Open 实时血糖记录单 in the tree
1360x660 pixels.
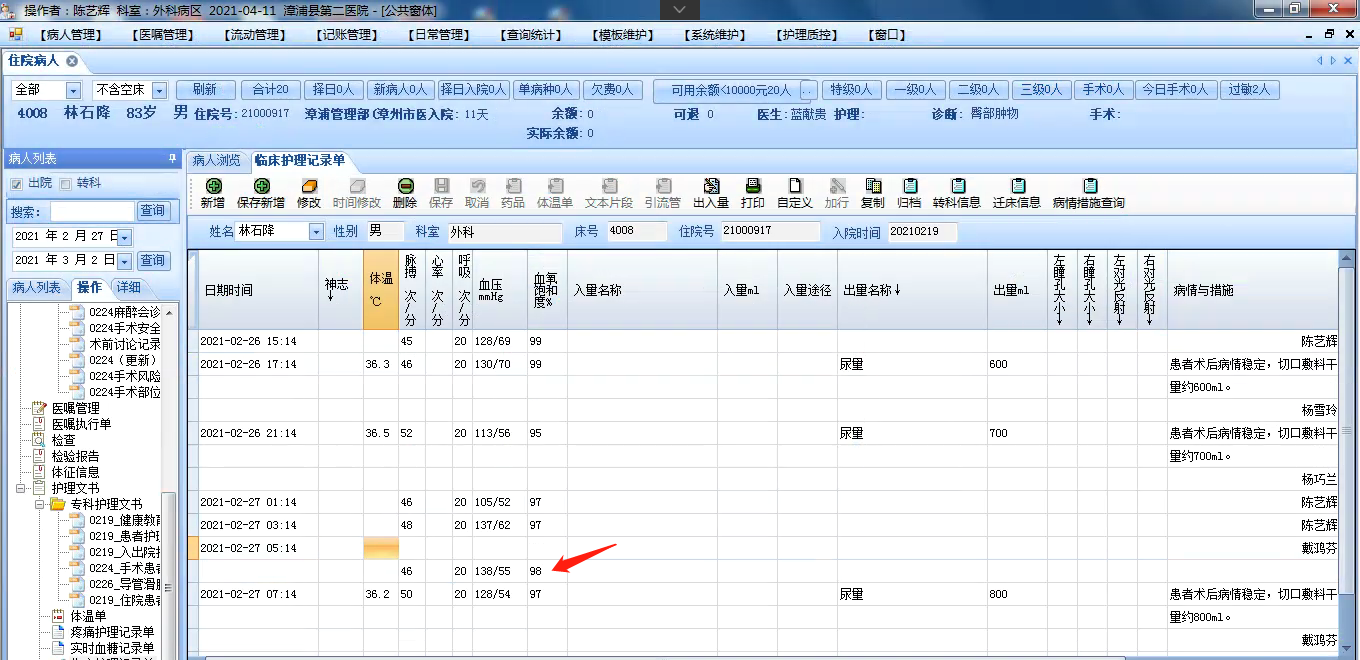point(112,649)
